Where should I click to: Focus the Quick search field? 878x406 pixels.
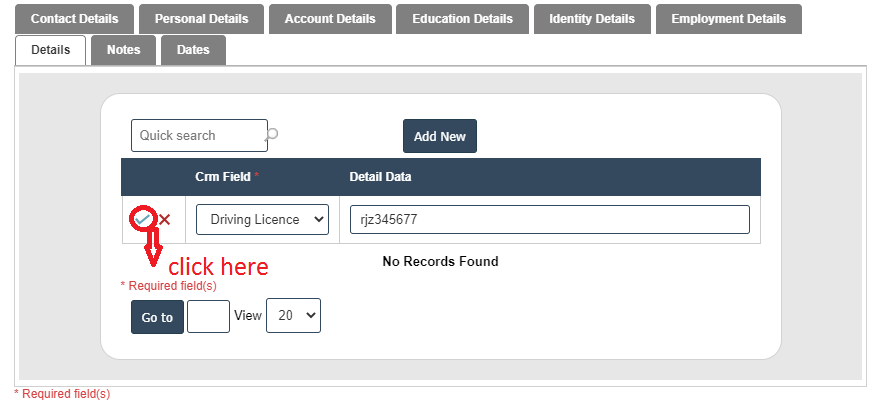point(198,135)
